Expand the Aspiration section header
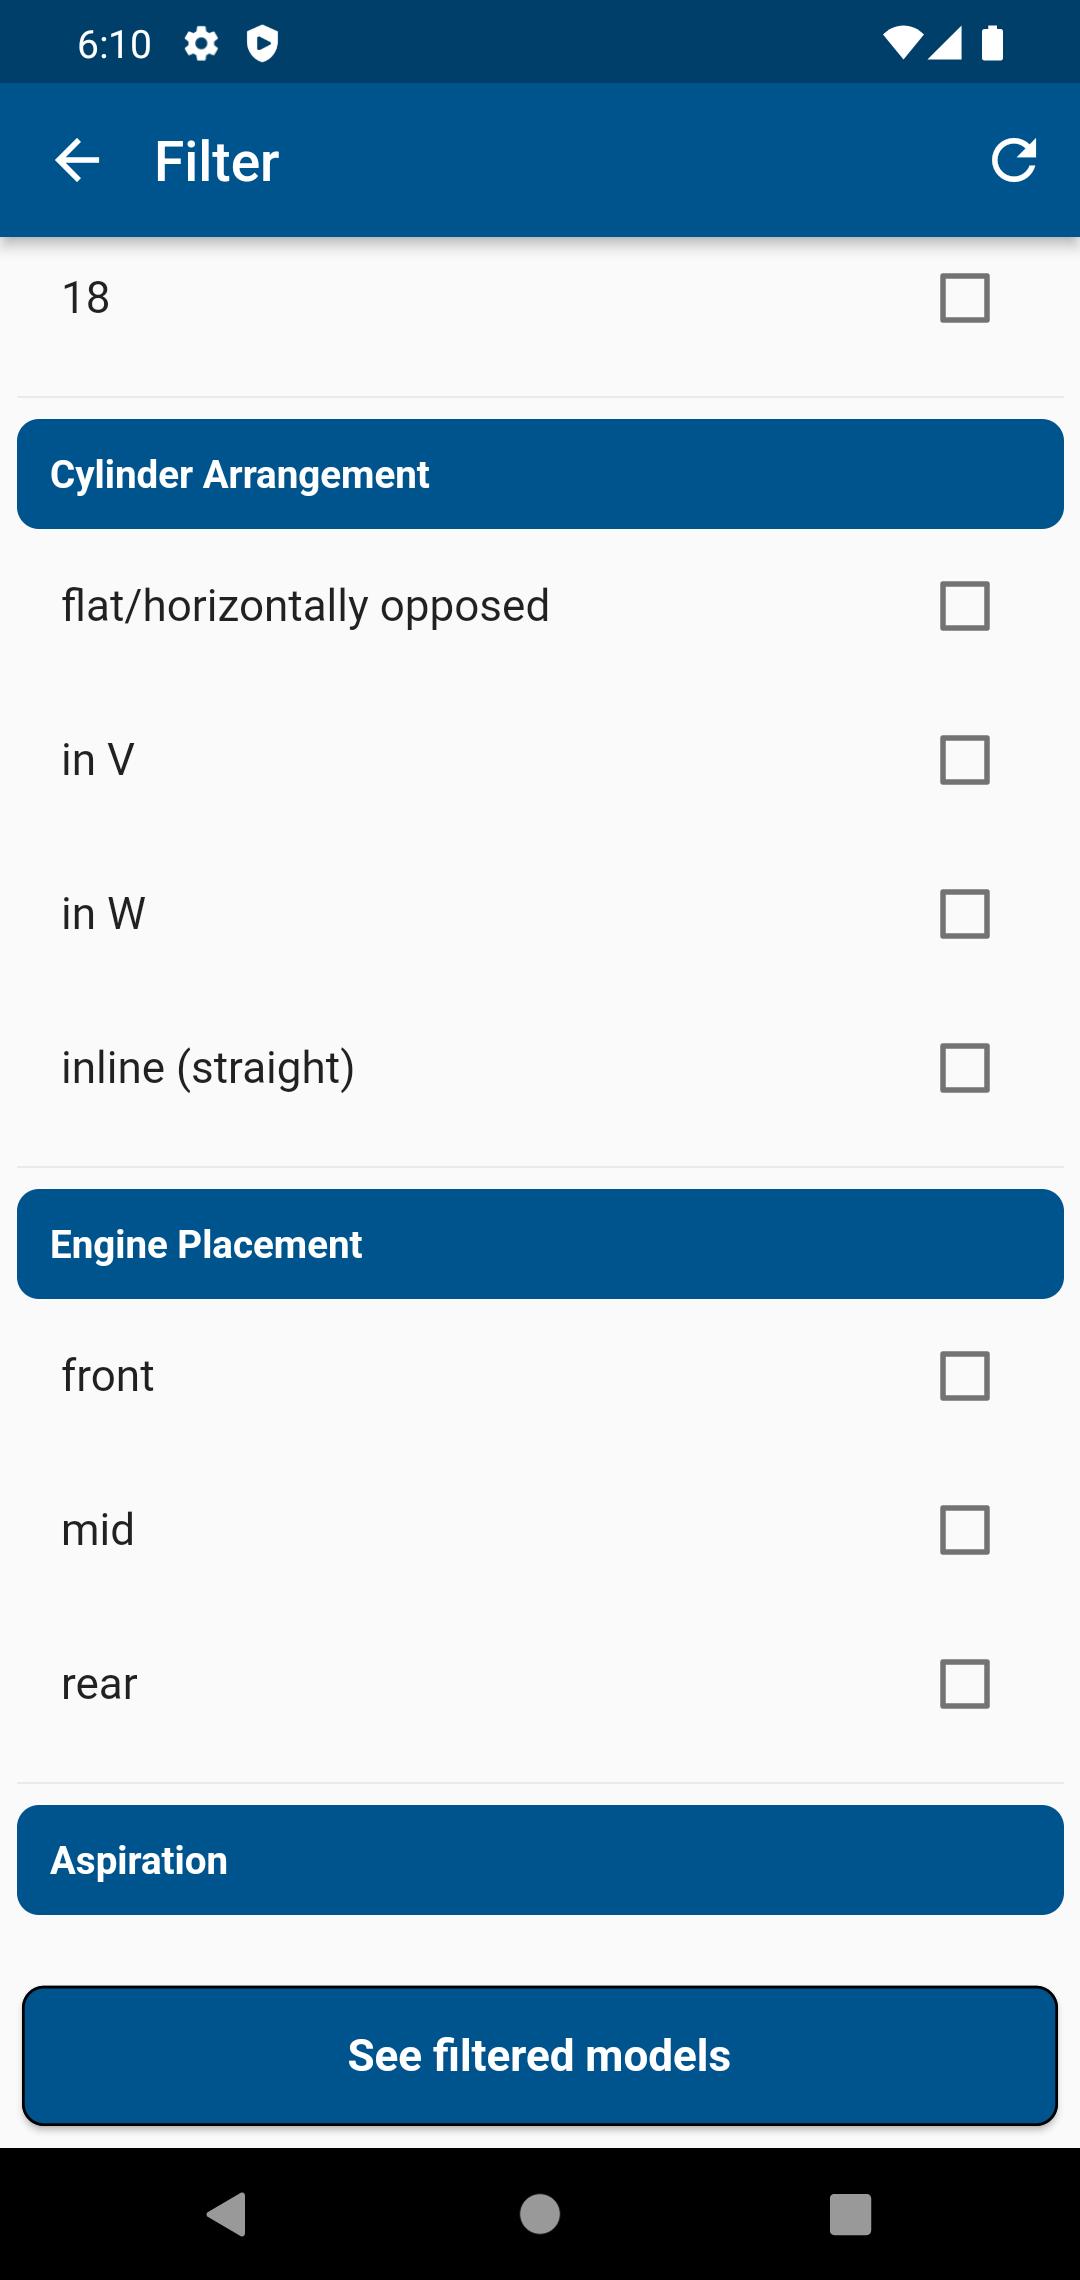1080x2280 pixels. tap(540, 1860)
